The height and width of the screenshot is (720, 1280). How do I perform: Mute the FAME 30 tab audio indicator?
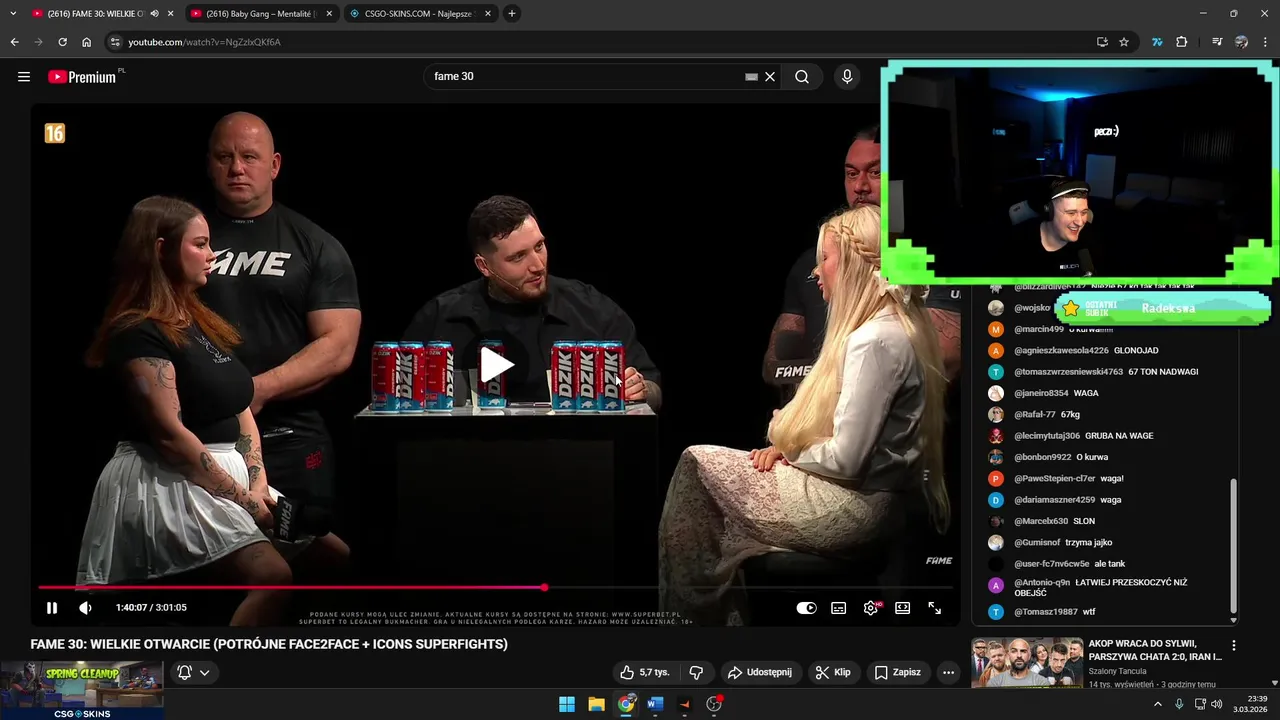click(x=154, y=14)
